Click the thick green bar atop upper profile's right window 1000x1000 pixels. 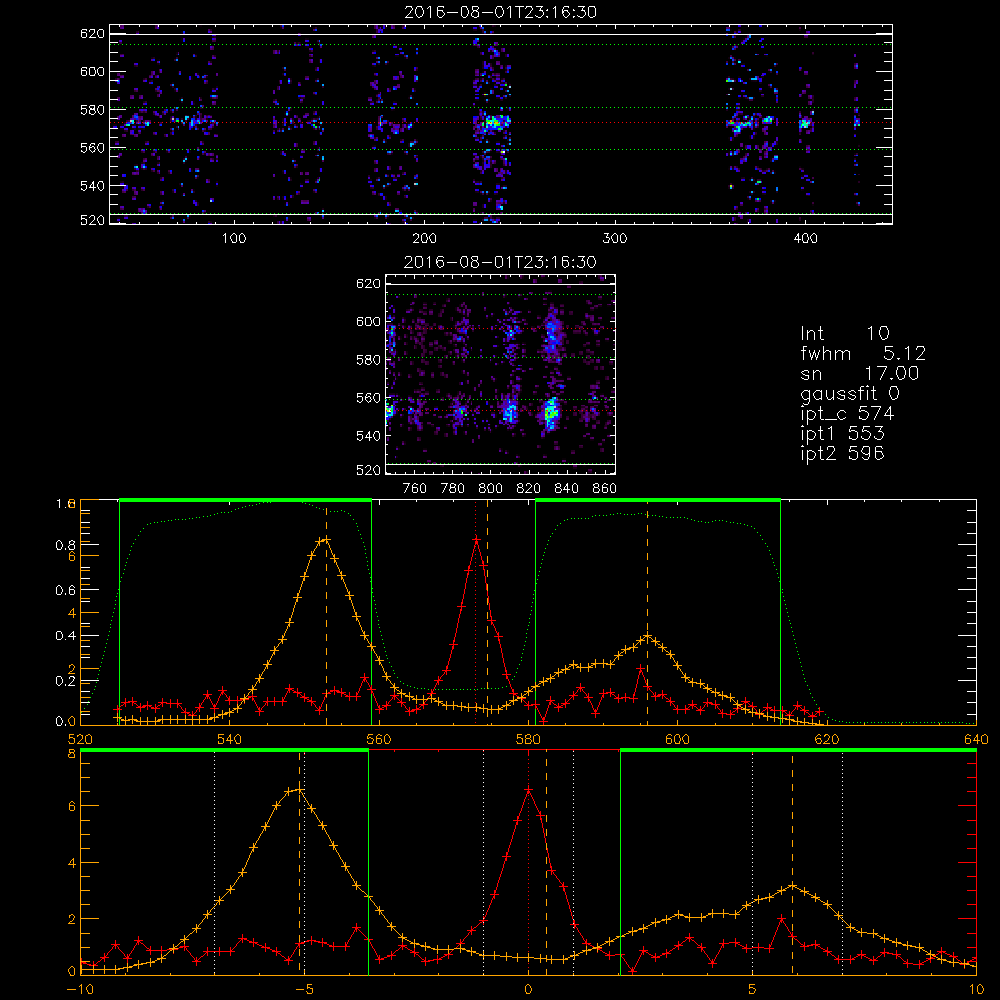pyautogui.click(x=658, y=500)
